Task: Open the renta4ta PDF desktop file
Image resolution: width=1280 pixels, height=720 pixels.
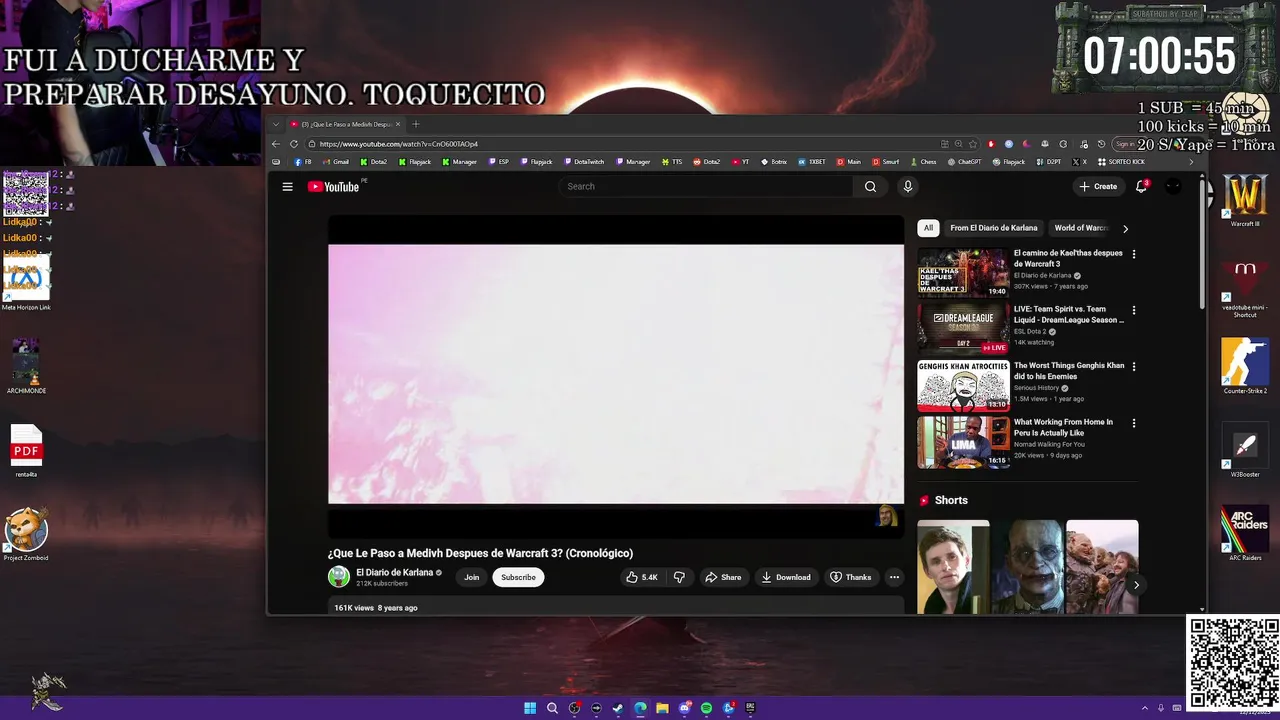Action: point(26,450)
